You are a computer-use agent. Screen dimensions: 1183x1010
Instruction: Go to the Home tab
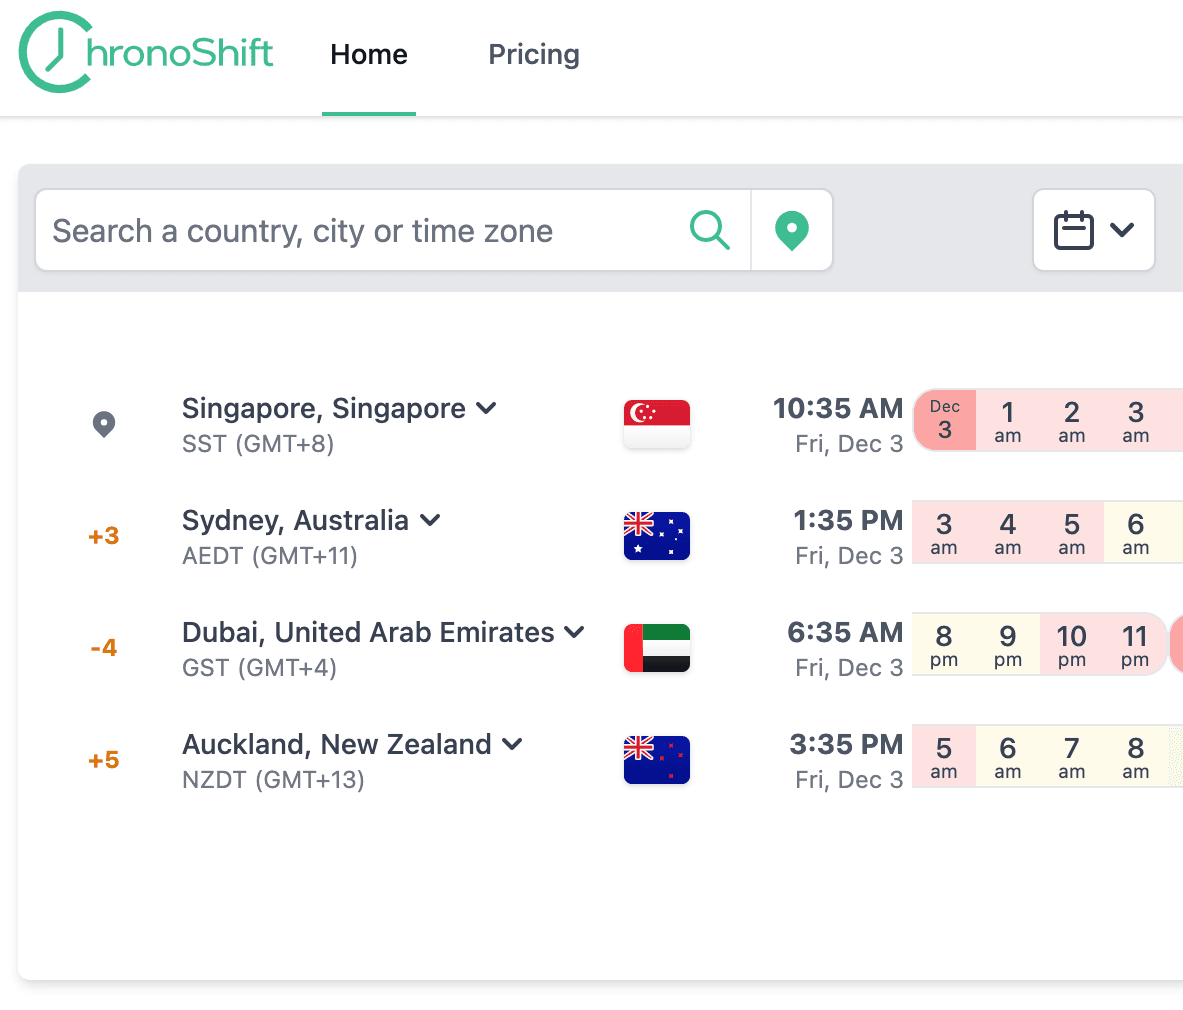pyautogui.click(x=369, y=55)
